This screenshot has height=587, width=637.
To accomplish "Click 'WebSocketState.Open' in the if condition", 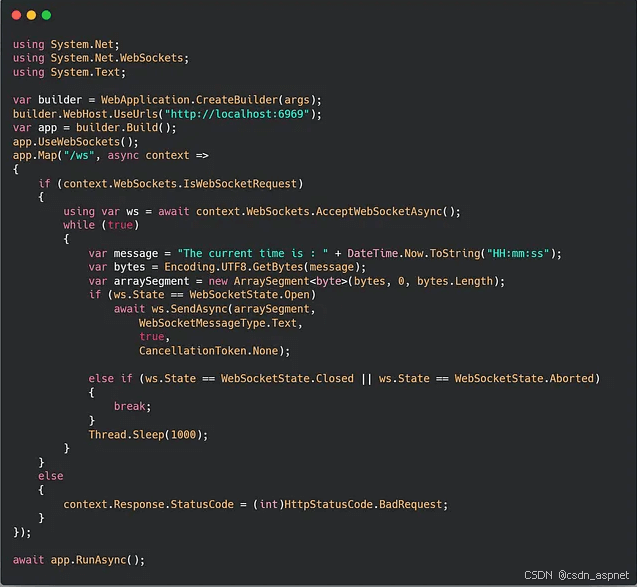I will click(x=249, y=295).
